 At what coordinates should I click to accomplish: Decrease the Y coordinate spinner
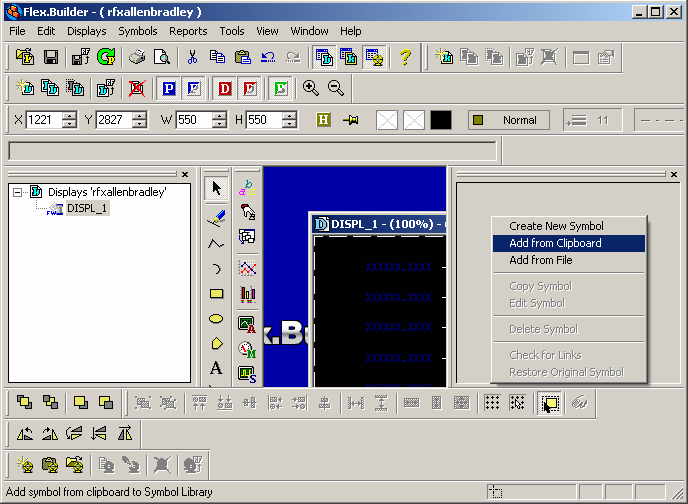pos(139,124)
